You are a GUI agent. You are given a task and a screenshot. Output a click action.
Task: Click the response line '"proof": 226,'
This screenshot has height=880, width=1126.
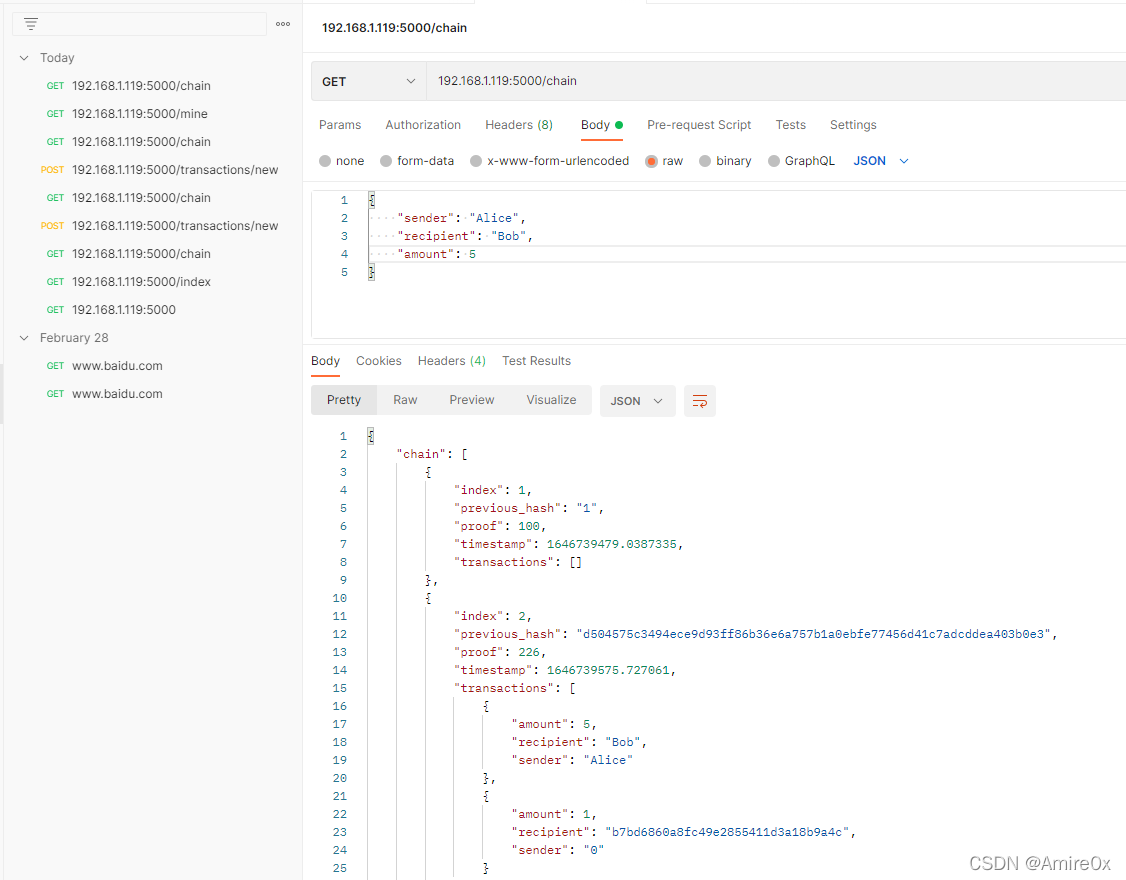coord(500,652)
